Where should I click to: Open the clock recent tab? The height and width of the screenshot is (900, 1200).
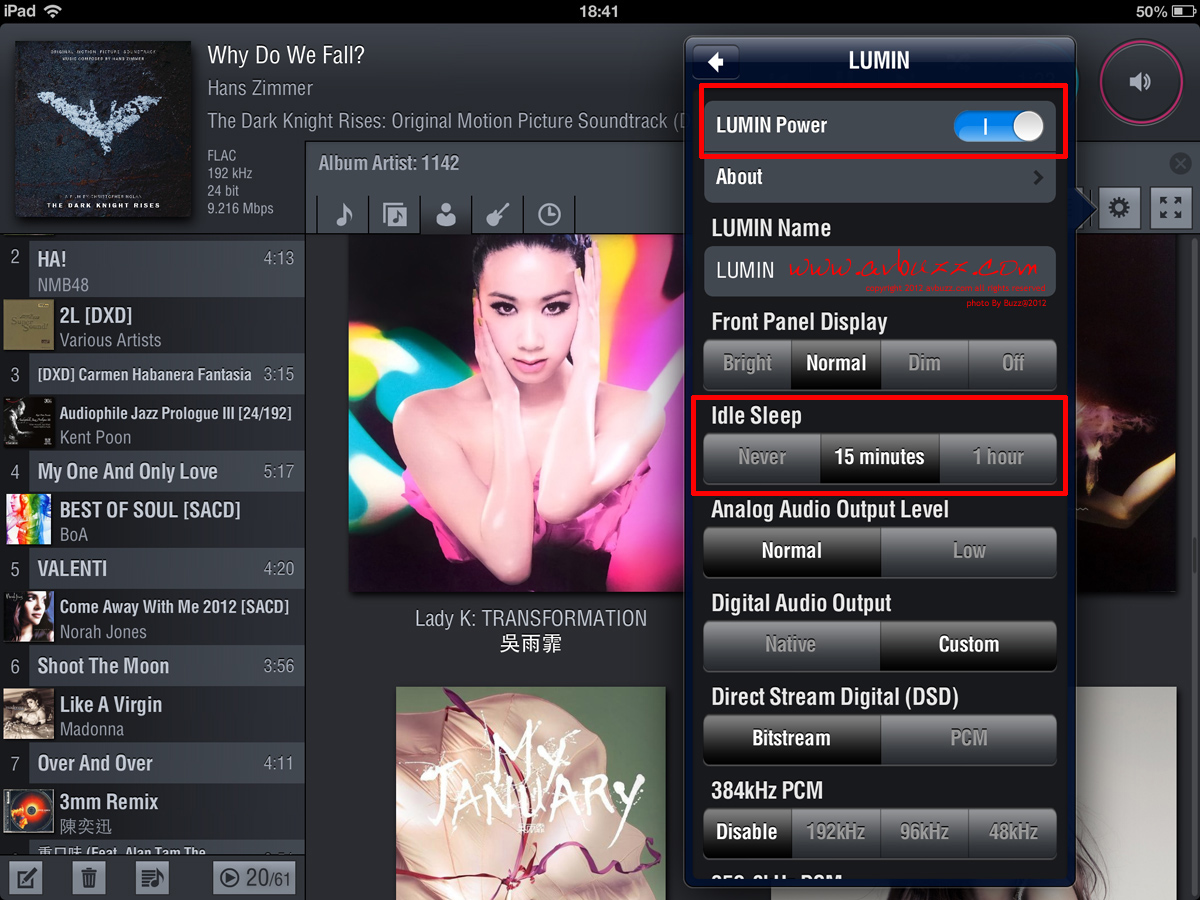click(x=549, y=214)
